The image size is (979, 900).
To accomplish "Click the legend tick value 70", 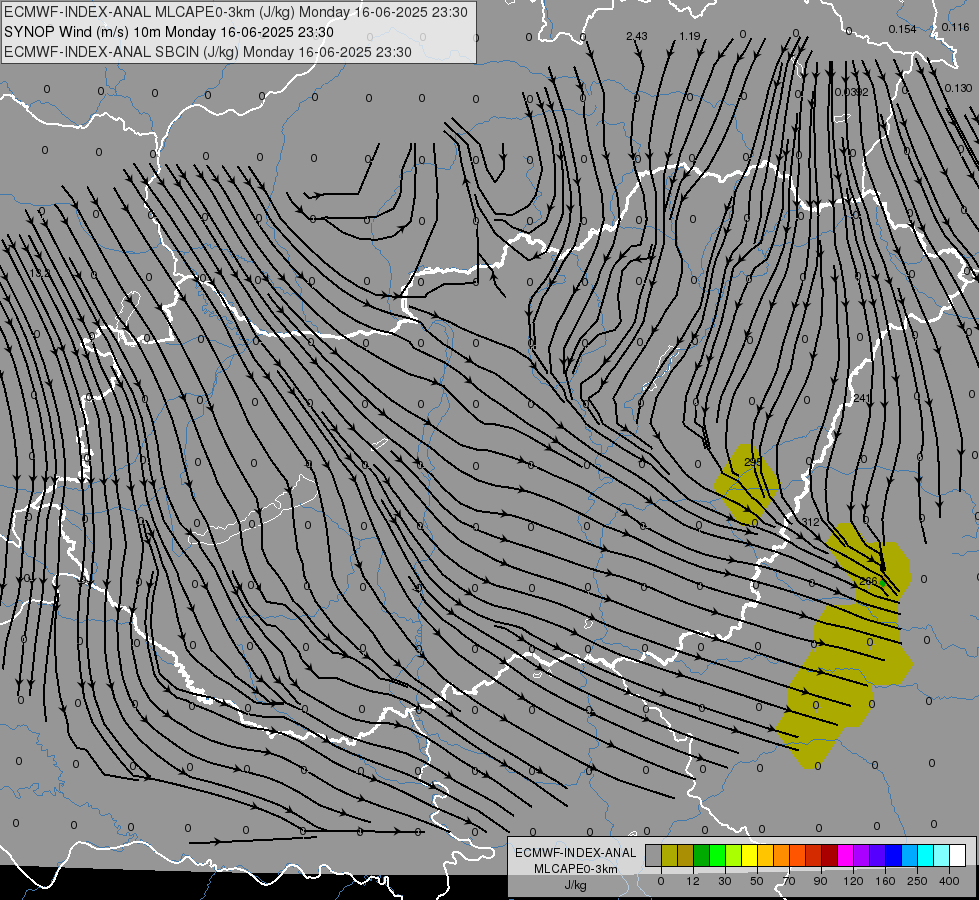I will point(789,881).
